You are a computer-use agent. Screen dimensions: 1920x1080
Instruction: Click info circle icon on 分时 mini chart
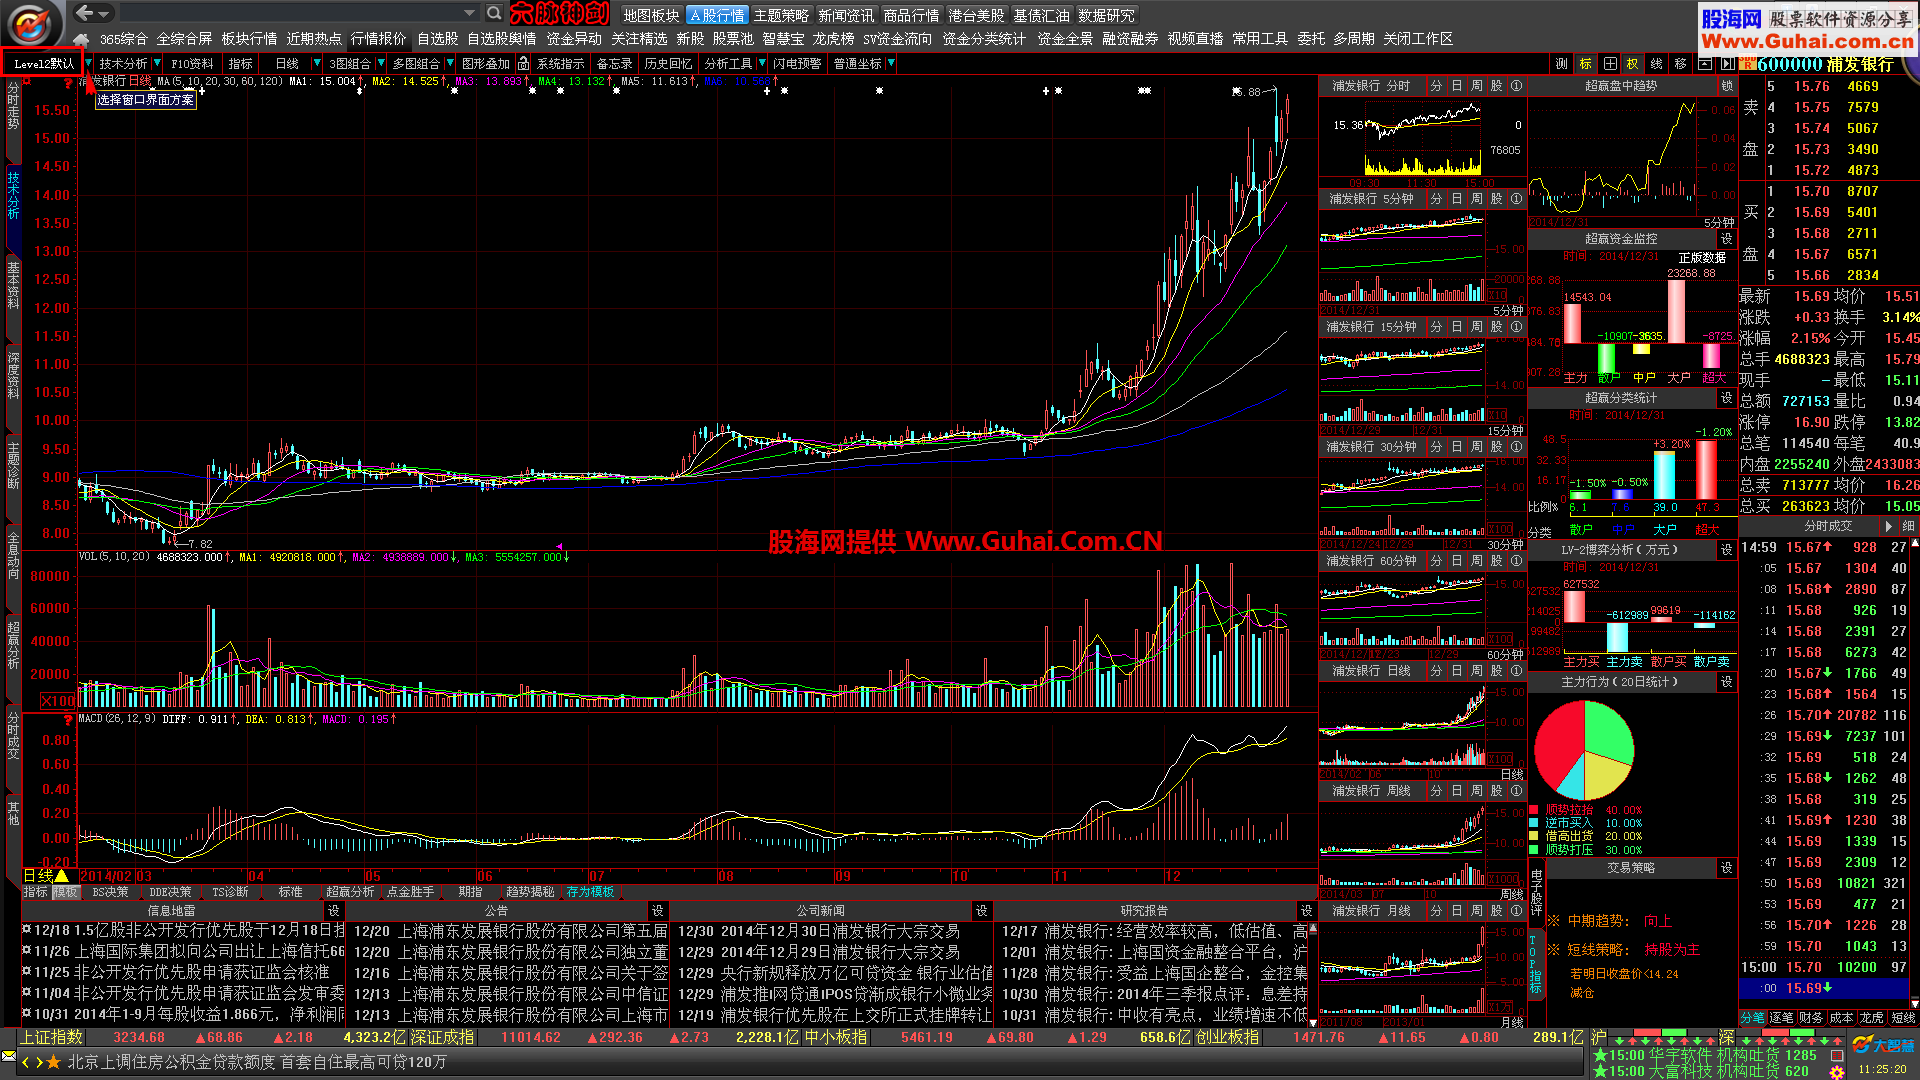(1517, 86)
